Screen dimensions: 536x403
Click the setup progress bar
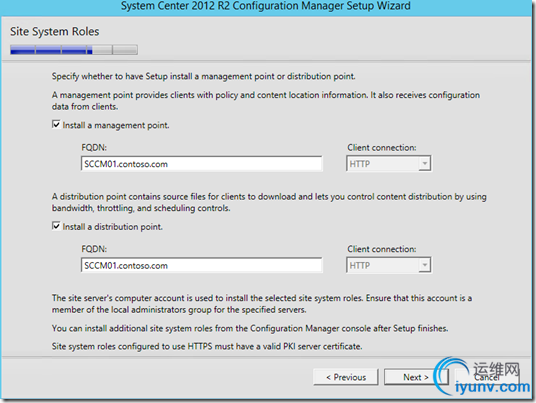point(74,50)
